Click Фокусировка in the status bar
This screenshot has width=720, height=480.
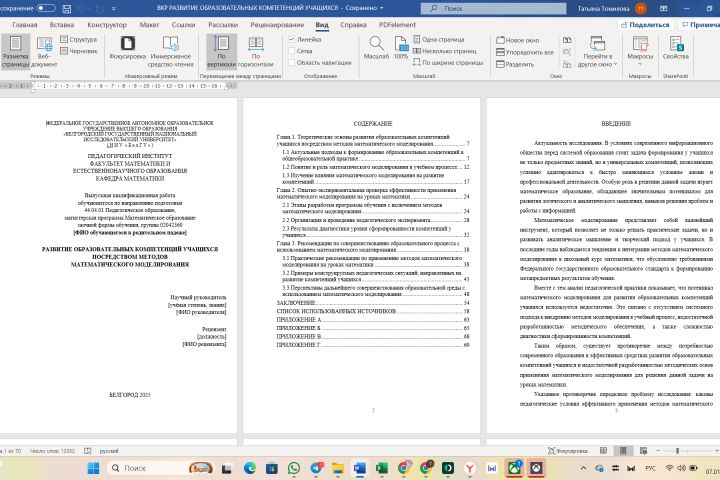coord(568,451)
